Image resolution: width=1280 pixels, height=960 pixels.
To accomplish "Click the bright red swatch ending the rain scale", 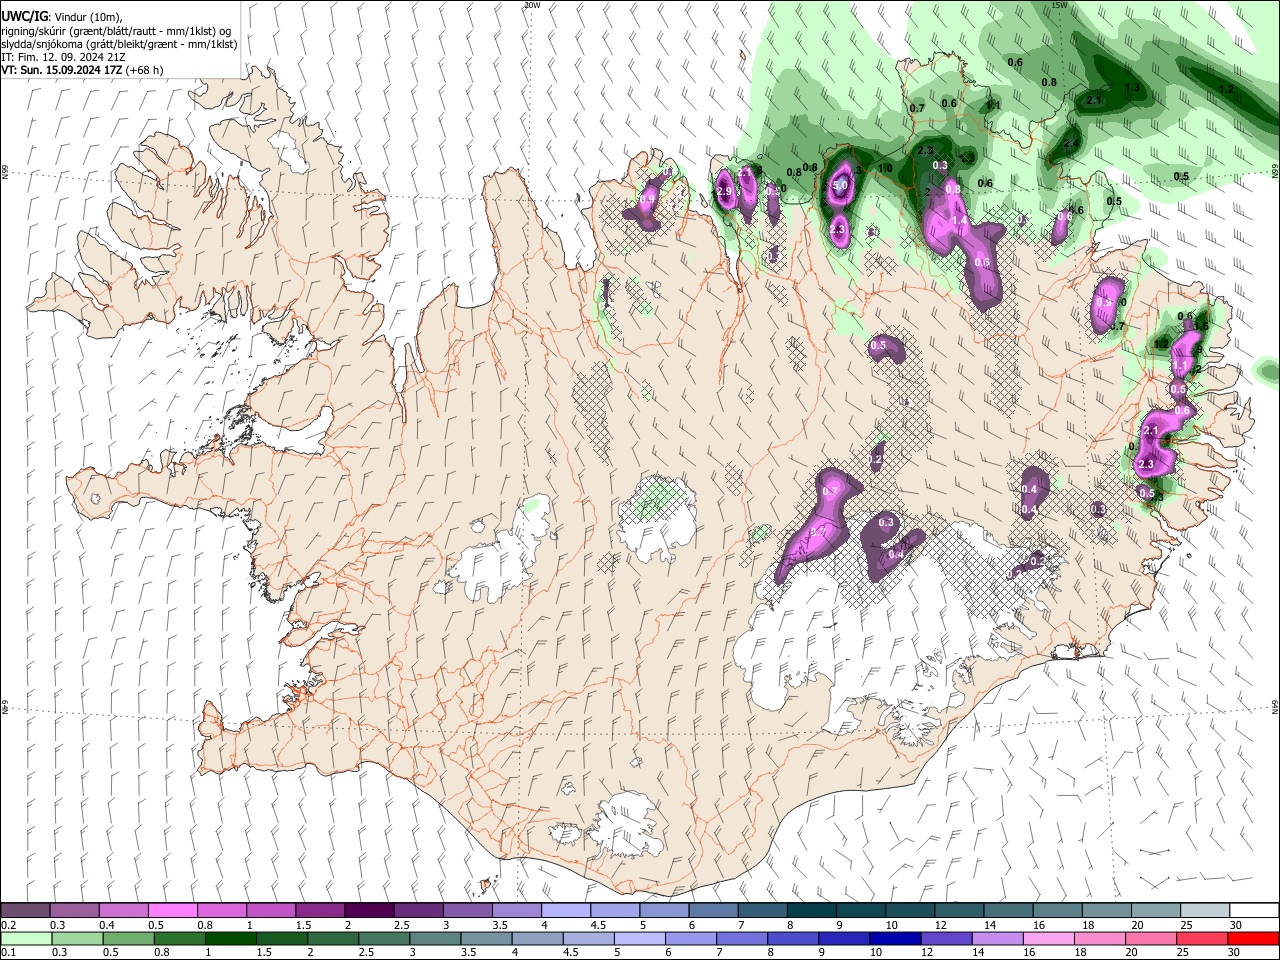I will pos(1255,939).
